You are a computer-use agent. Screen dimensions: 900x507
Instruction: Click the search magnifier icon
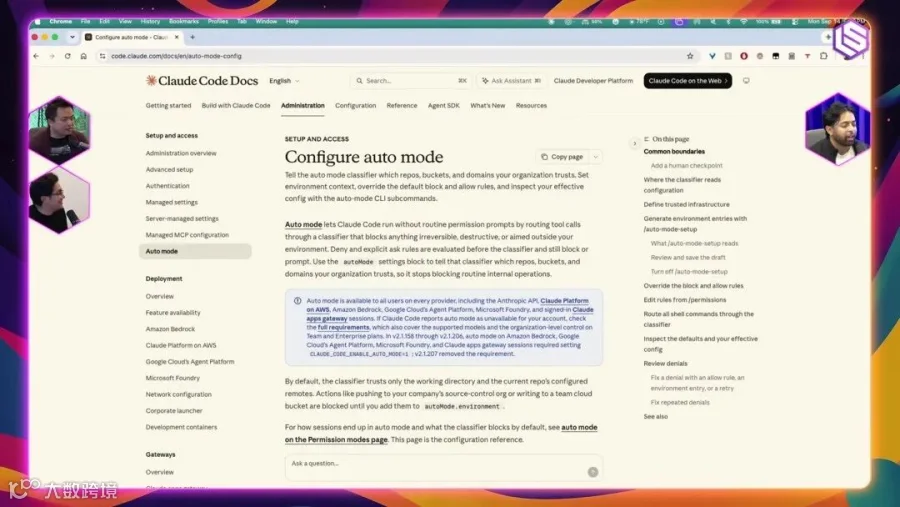(359, 81)
